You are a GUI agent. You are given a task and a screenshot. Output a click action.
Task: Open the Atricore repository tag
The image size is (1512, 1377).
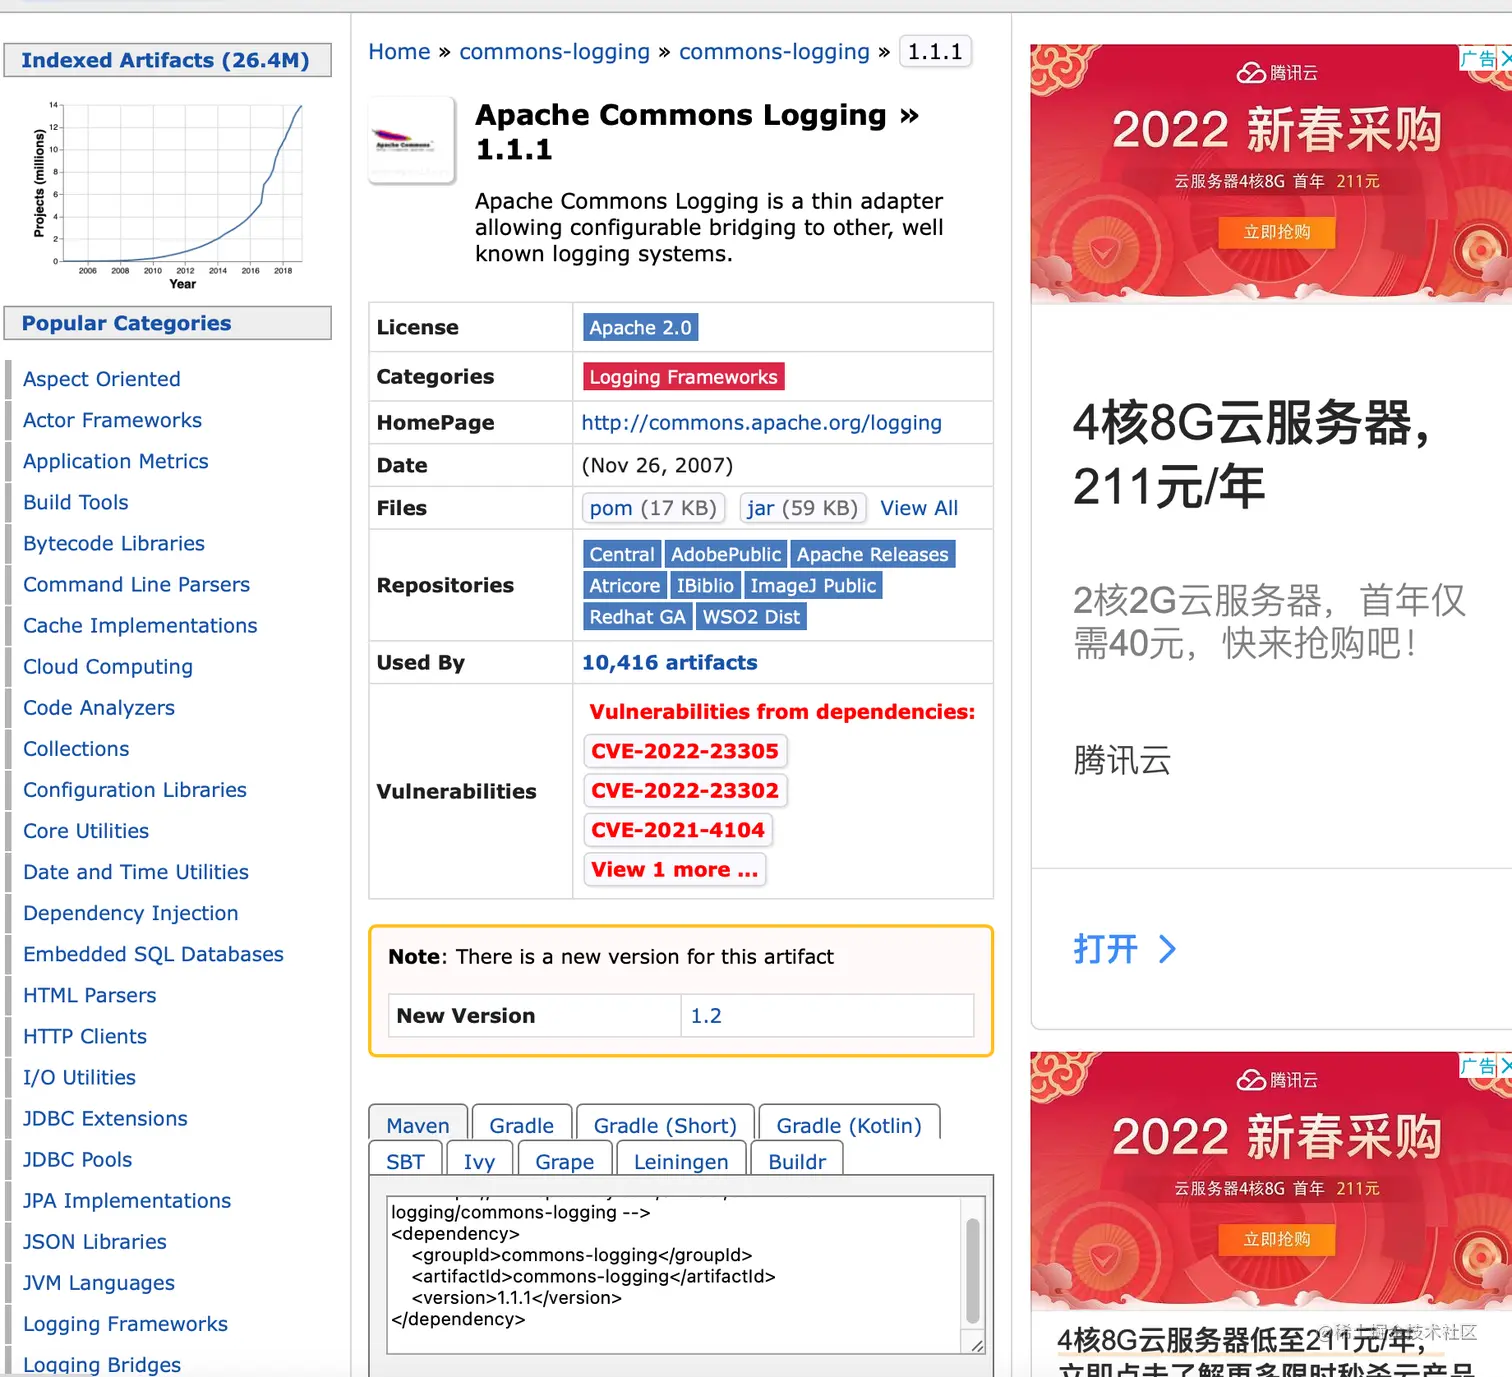tap(624, 585)
